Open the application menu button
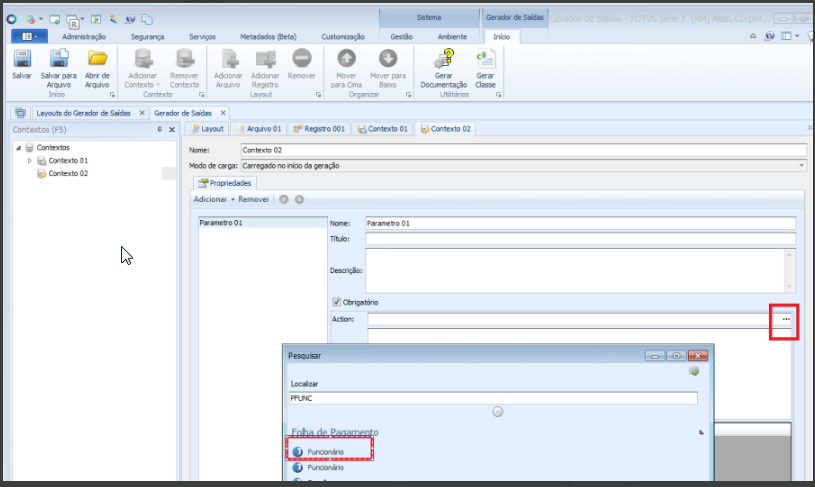The image size is (815, 487). 29,36
